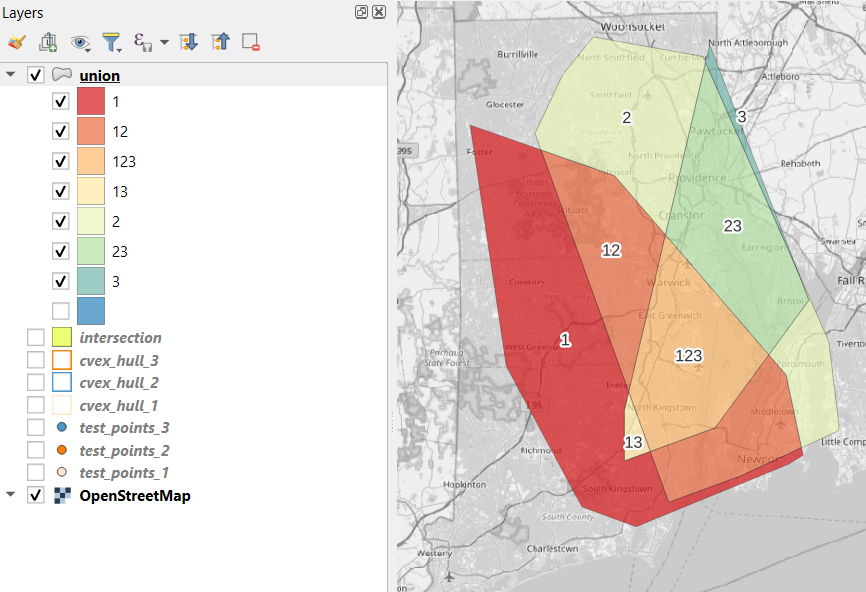
Task: Click the Expand All layers icon
Action: point(188,42)
